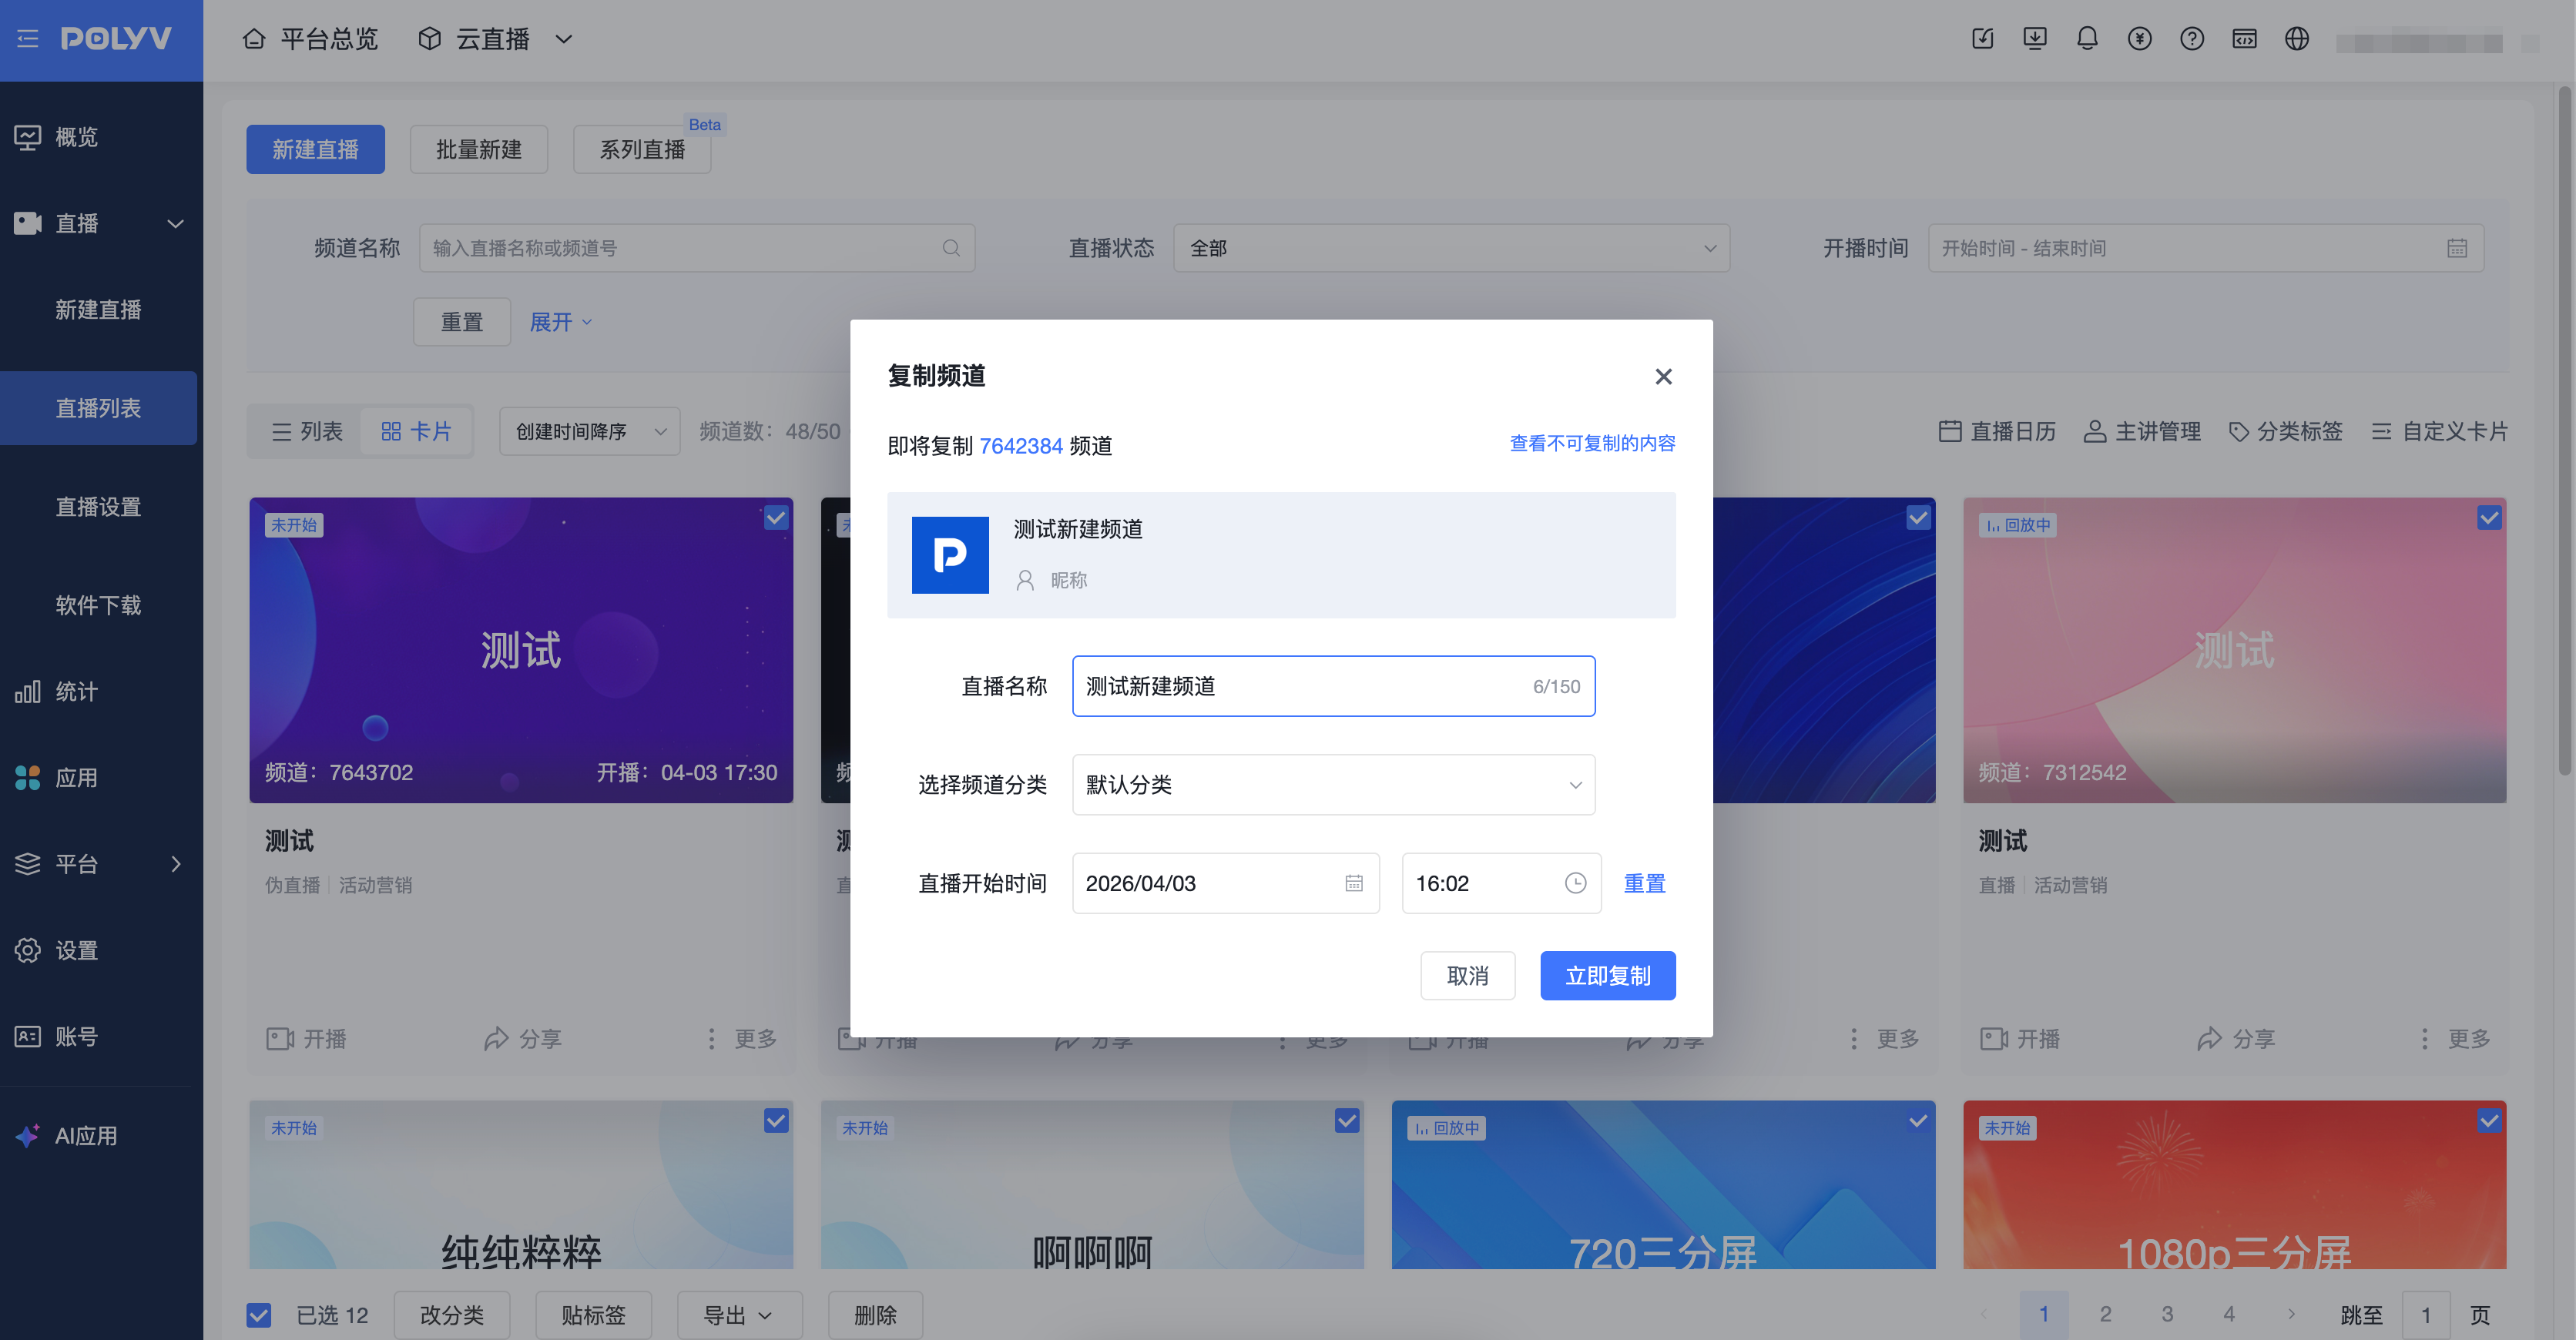Open the download center icon in header

click(2035, 39)
